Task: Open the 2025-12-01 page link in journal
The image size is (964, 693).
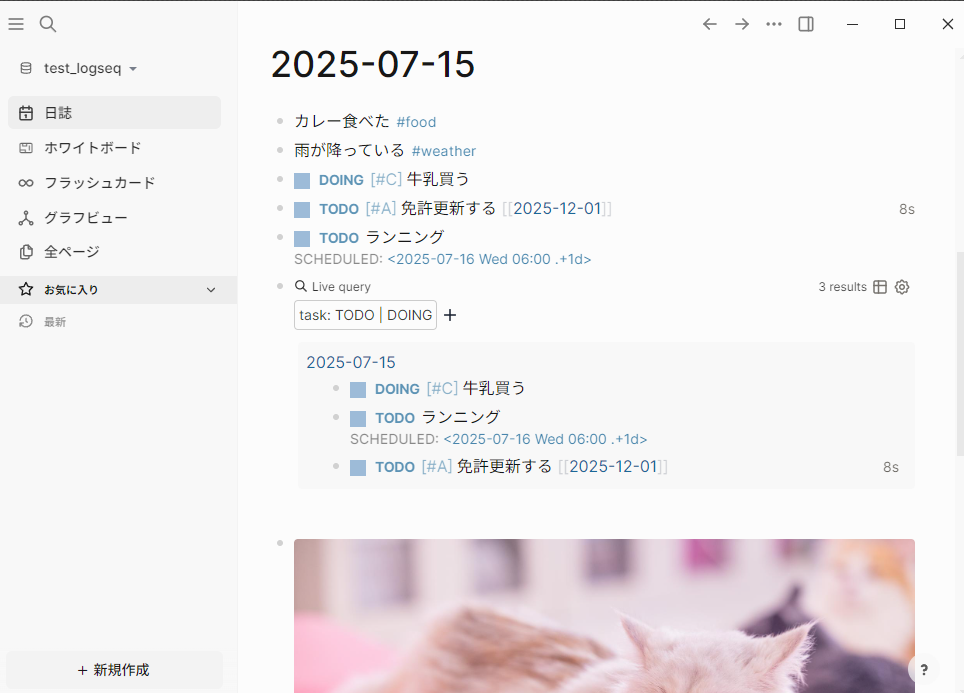Action: click(557, 208)
